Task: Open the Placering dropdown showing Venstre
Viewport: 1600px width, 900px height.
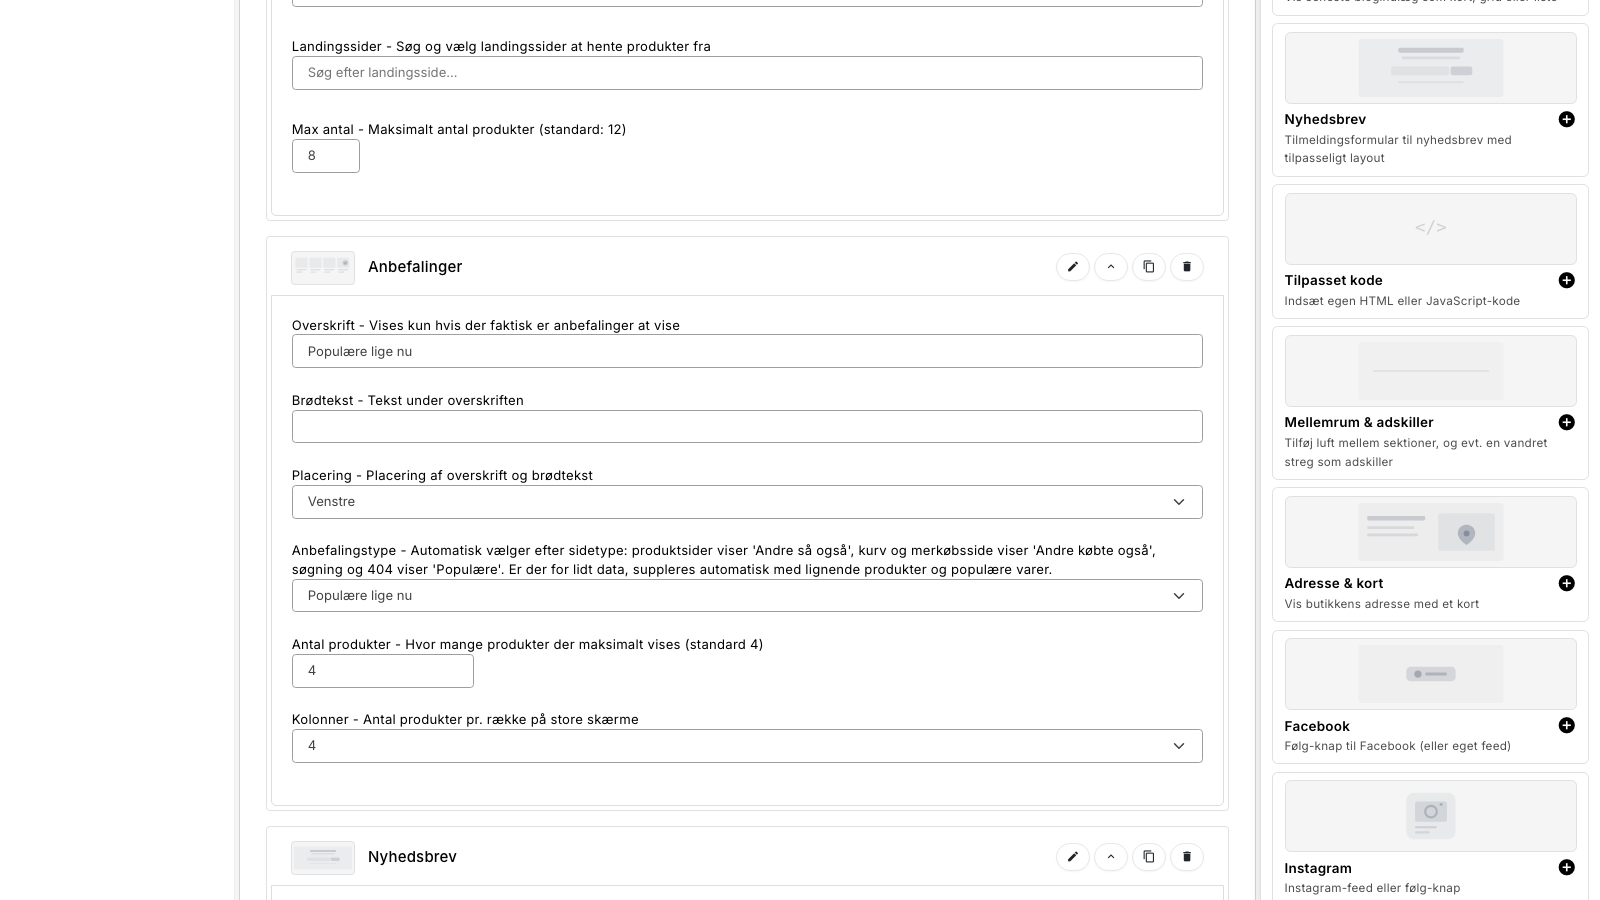Action: [747, 502]
